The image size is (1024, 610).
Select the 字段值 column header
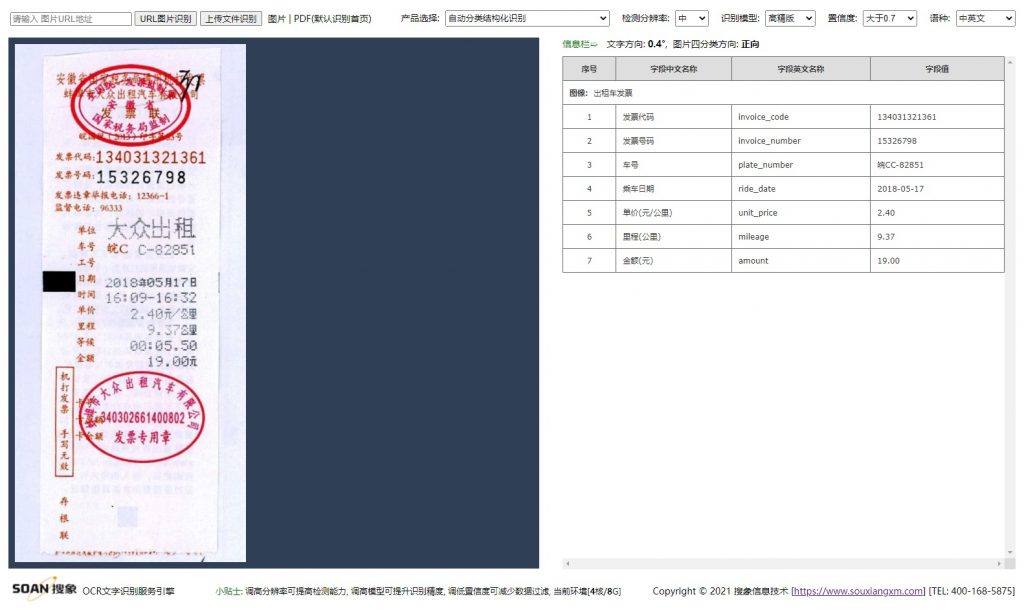point(936,69)
